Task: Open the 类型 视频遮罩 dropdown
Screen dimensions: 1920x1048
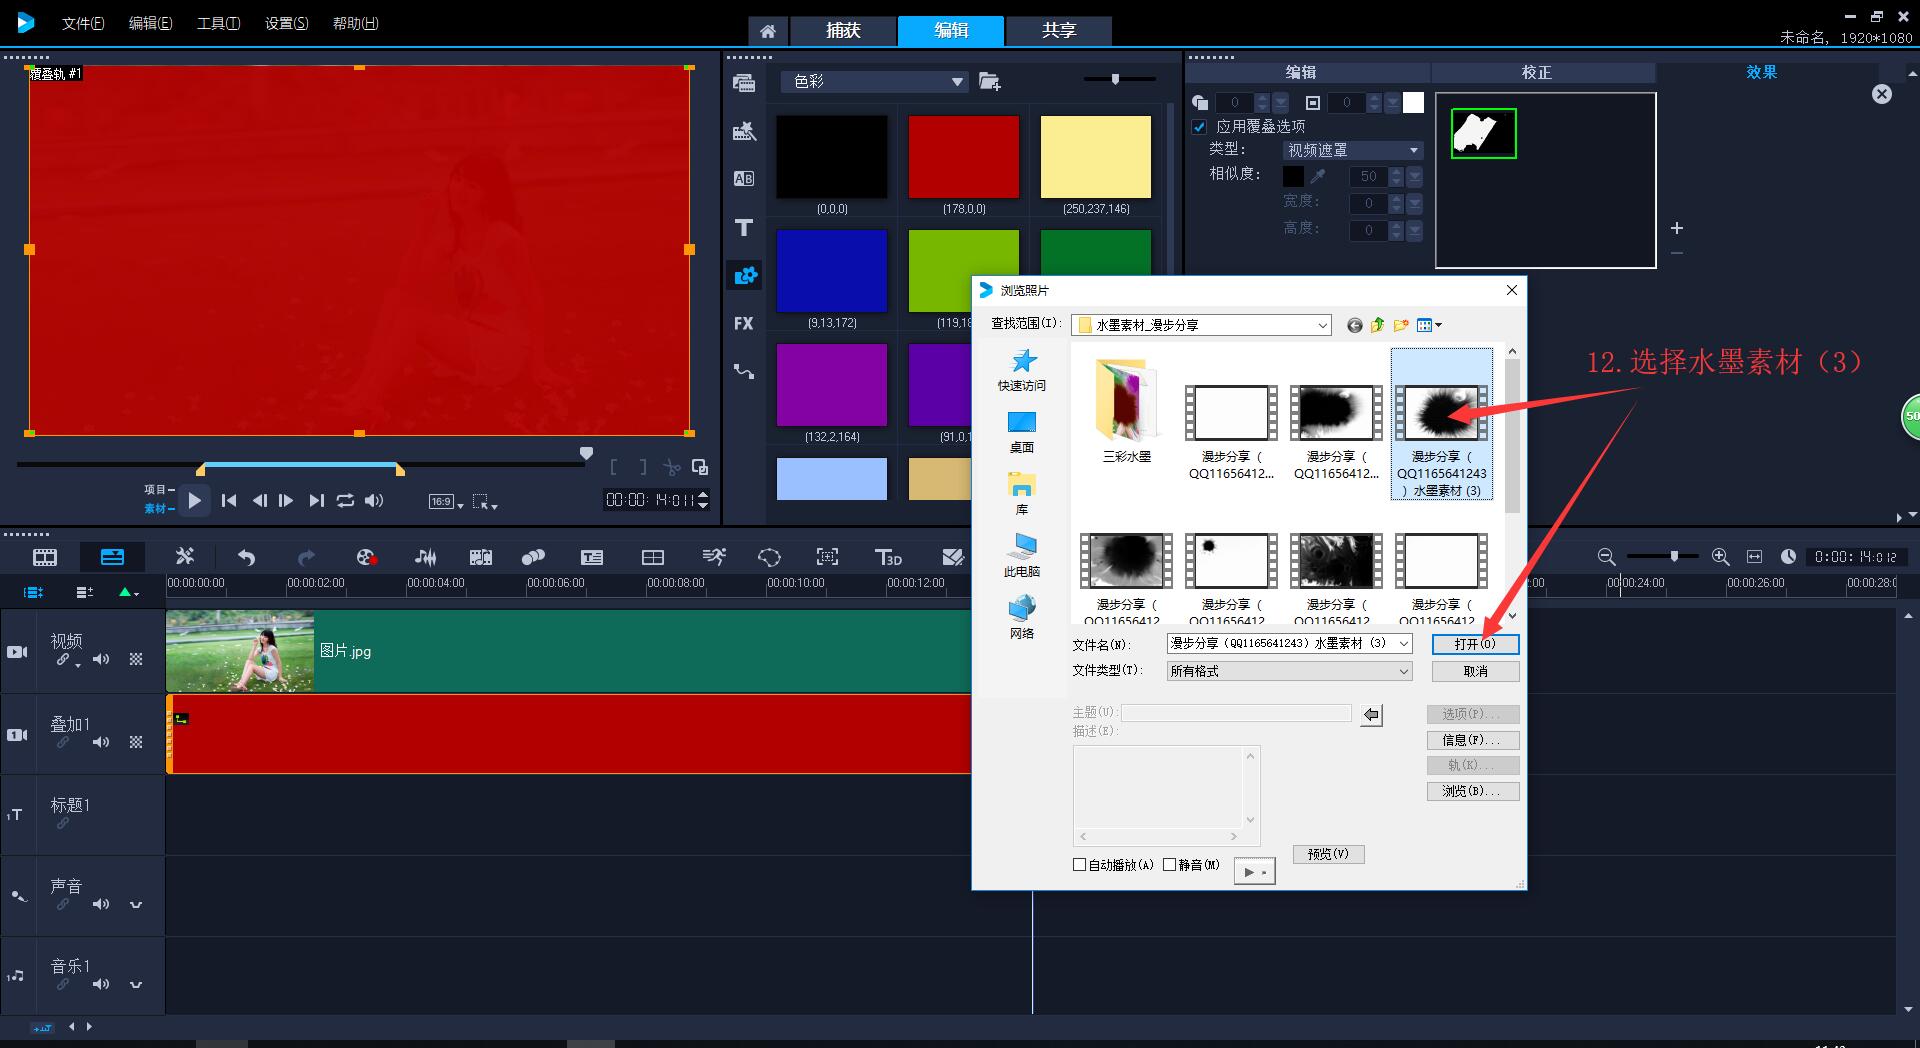Action: point(1353,150)
